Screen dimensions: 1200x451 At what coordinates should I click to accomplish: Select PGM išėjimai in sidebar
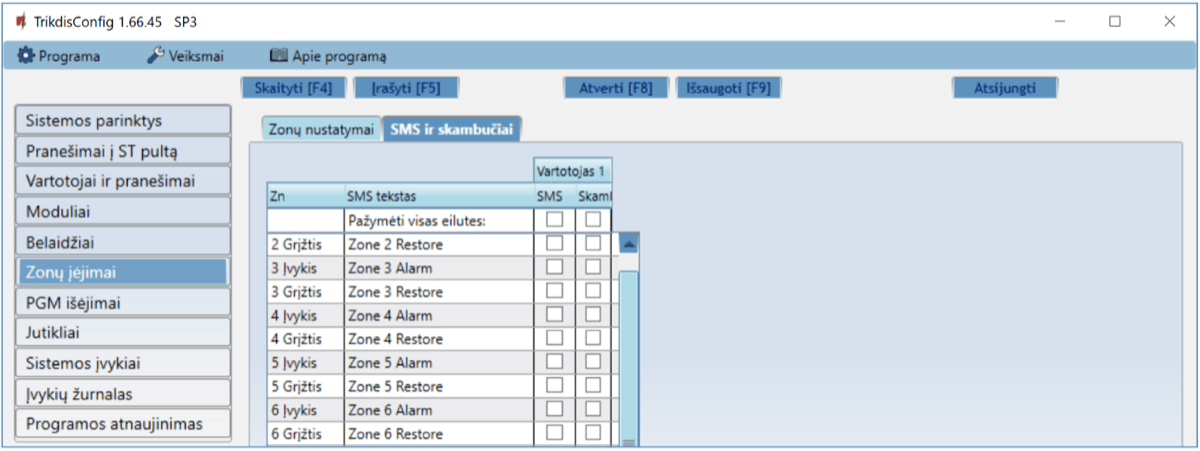(123, 302)
